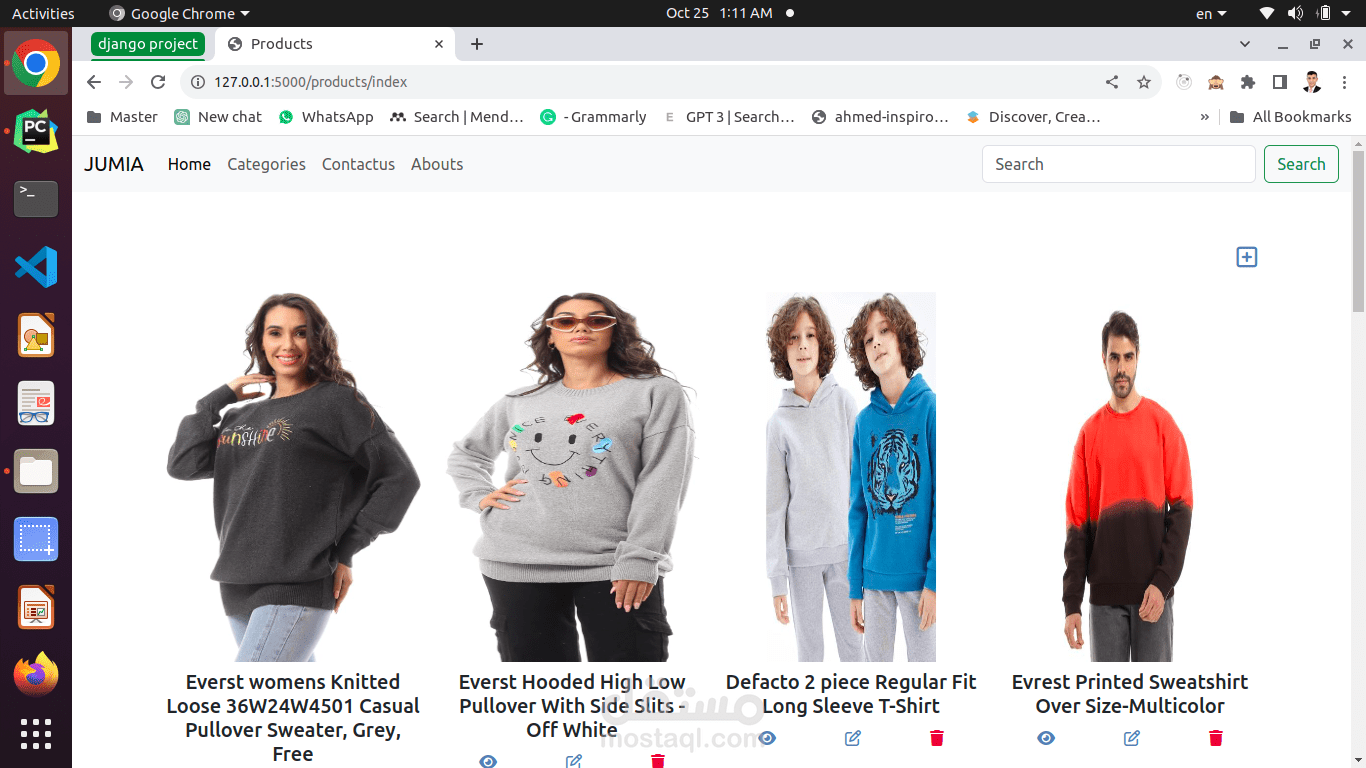
Task: Open tab search chevron in Chrome
Action: tap(1245, 44)
